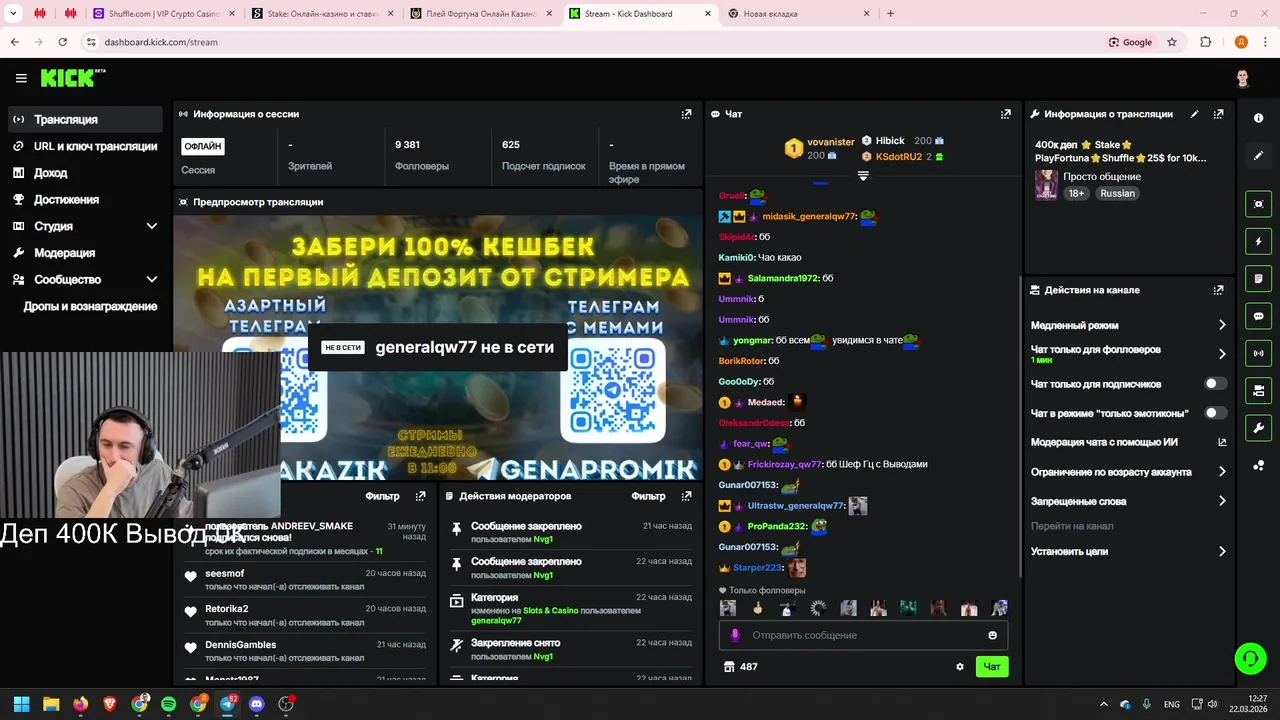Reload the page in browser toolbar
Screen dimensions: 1280x720
tap(62, 42)
